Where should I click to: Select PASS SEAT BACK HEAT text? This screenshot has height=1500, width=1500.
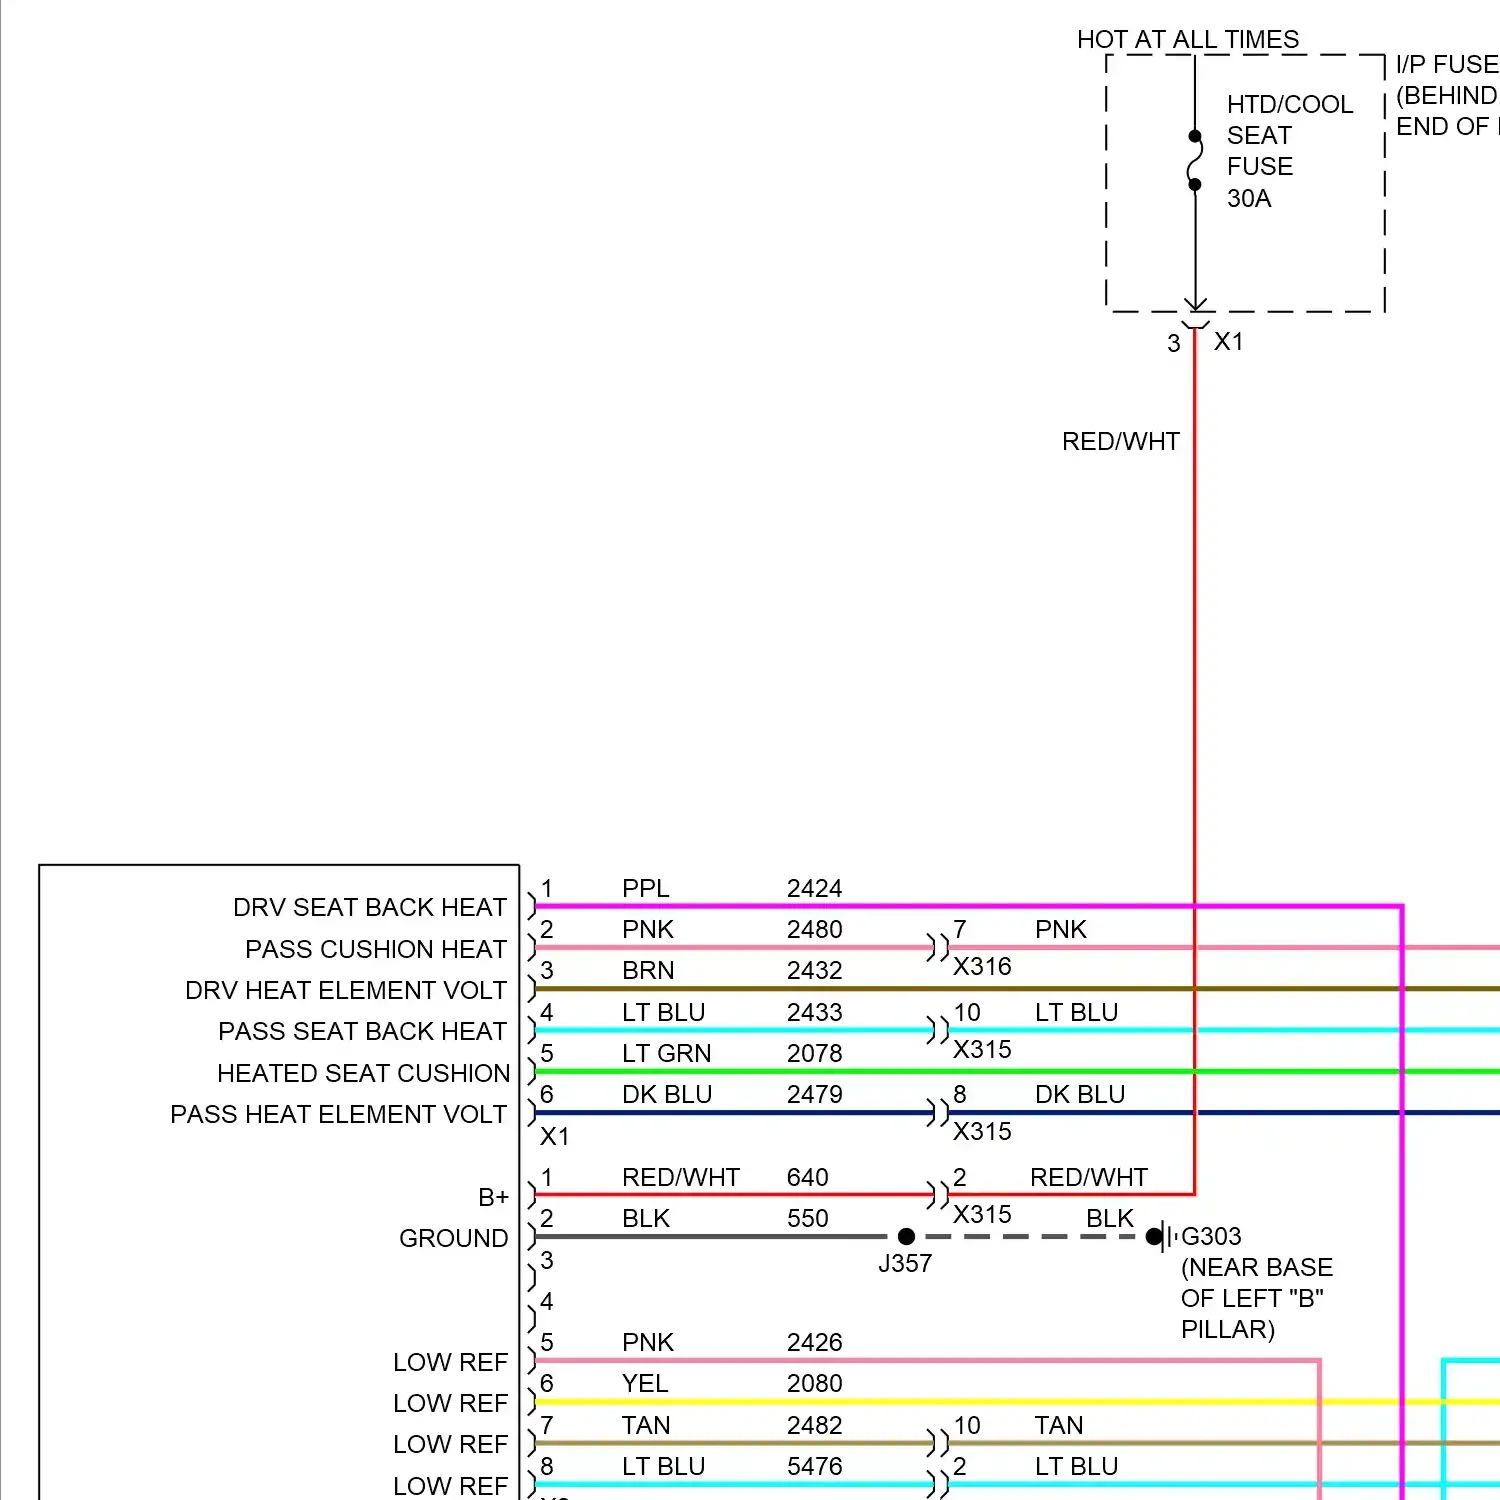coord(363,1031)
